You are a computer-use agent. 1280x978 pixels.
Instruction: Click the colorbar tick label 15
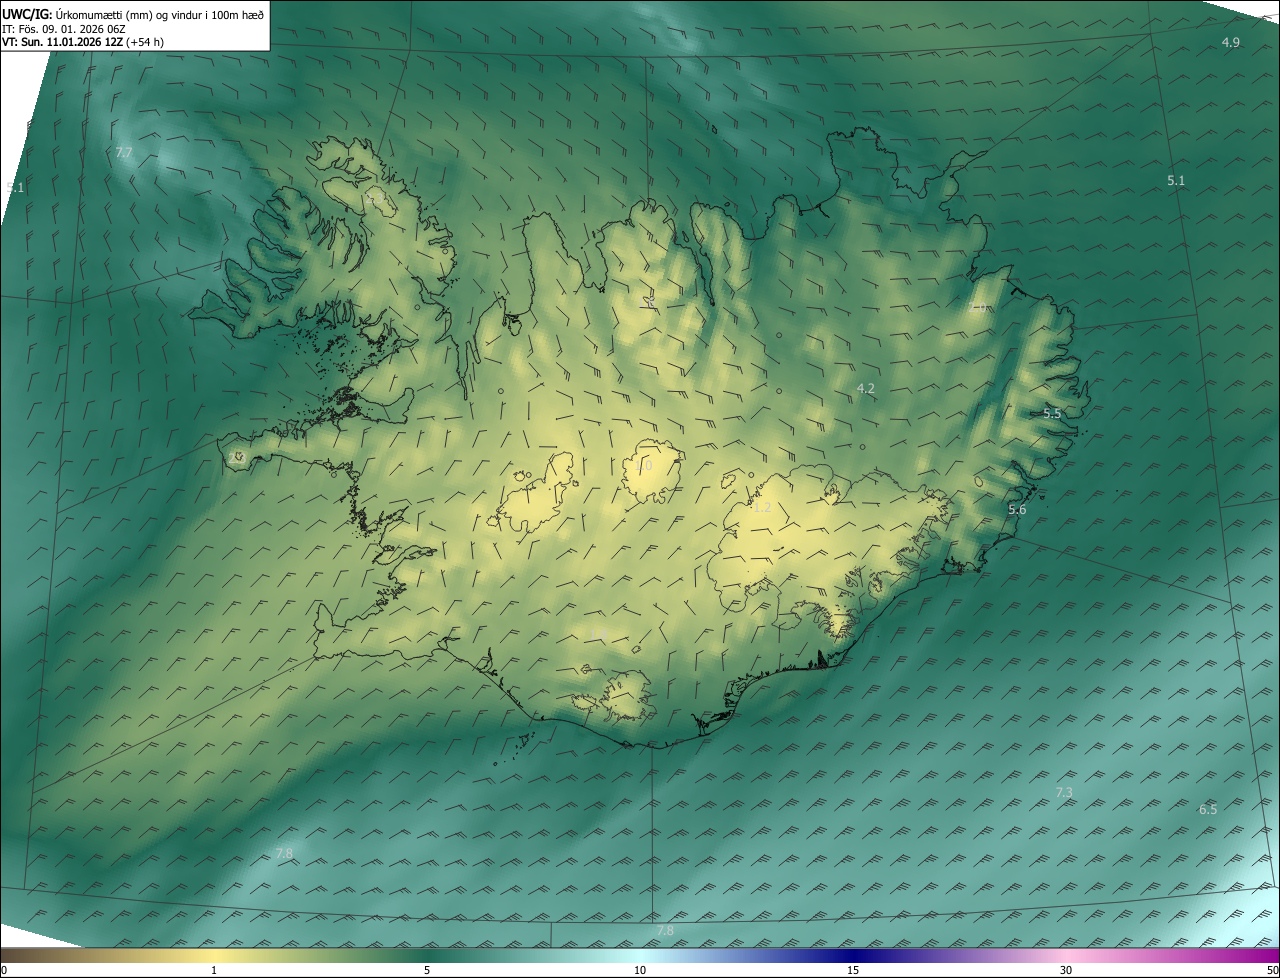click(853, 971)
